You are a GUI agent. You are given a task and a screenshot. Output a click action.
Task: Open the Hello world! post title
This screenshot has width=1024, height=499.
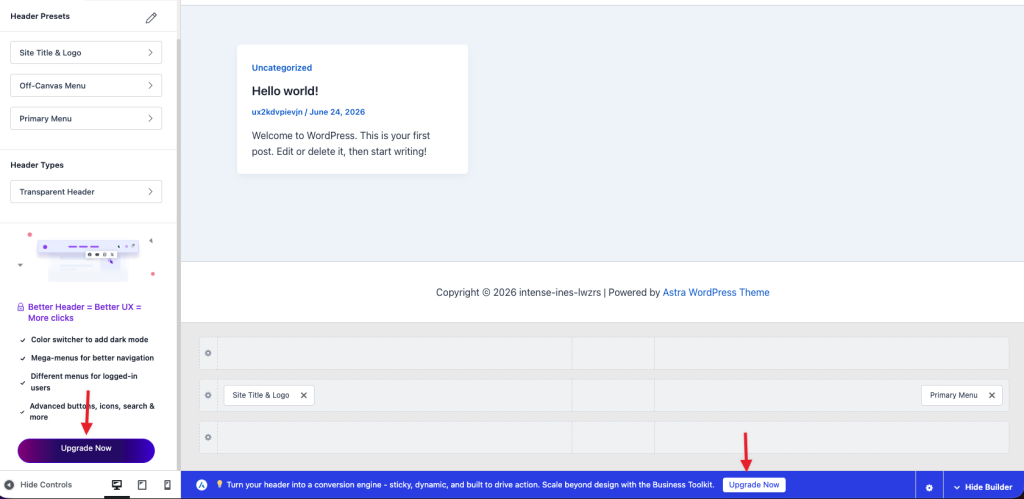pos(285,91)
